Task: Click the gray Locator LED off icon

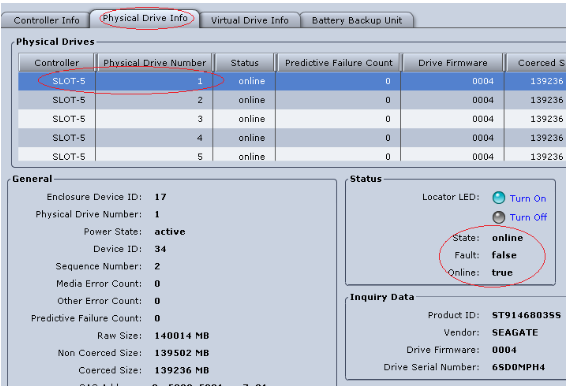Action: click(x=499, y=217)
